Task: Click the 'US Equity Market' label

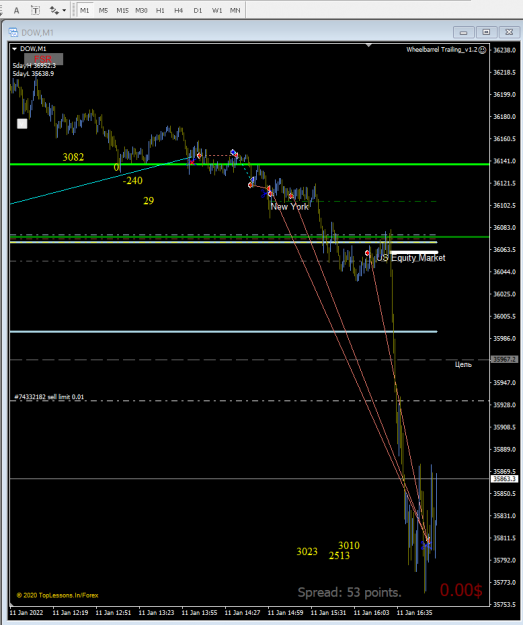Action: click(411, 258)
